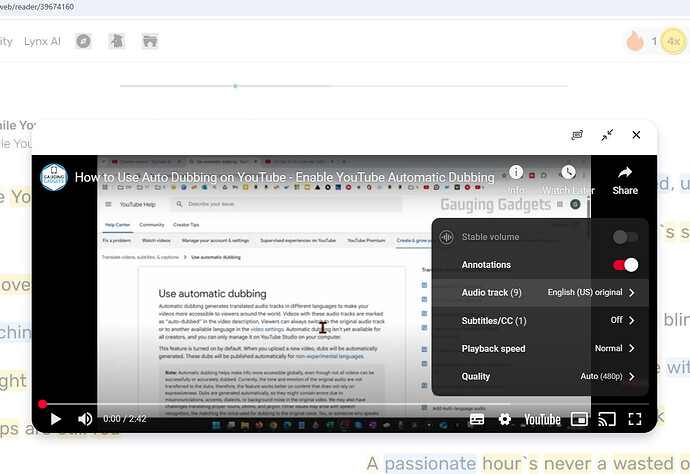Click the reading progress bar dot
The height and width of the screenshot is (474, 690).
(235, 86)
